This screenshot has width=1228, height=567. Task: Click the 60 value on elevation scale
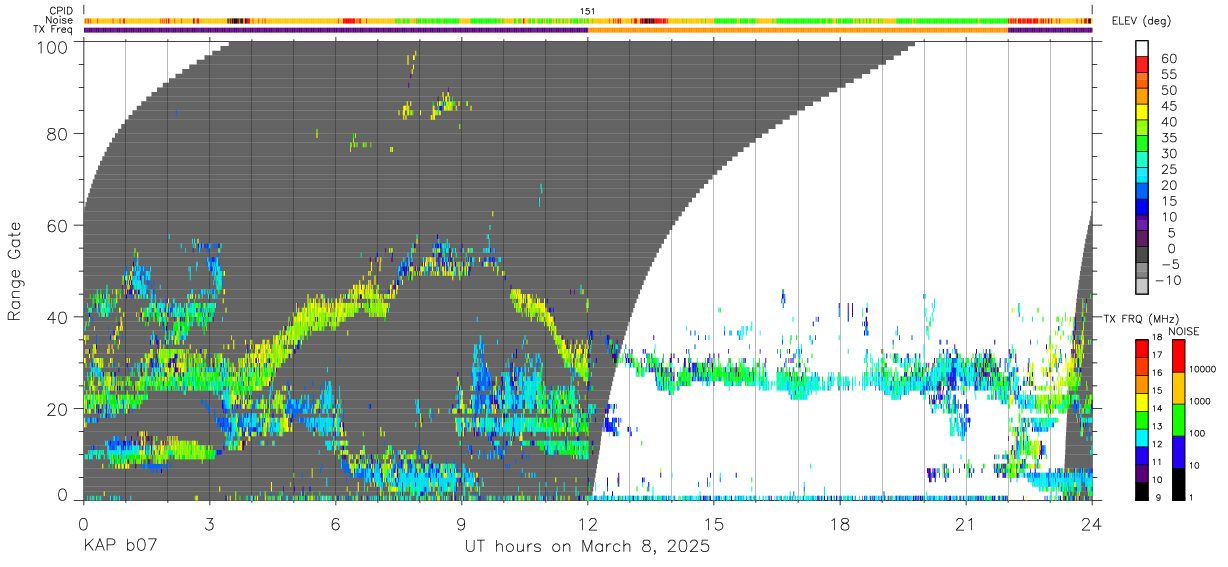(x=1167, y=59)
